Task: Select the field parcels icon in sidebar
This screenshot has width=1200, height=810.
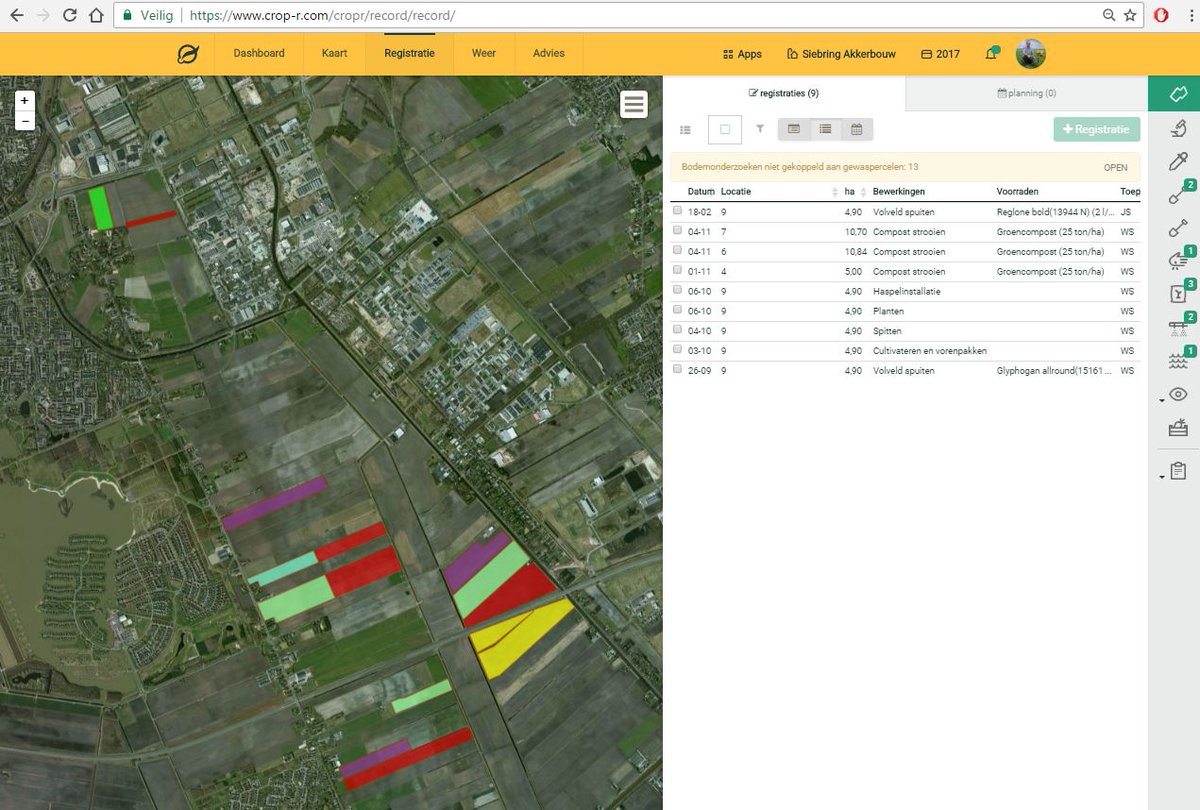Action: (1178, 94)
